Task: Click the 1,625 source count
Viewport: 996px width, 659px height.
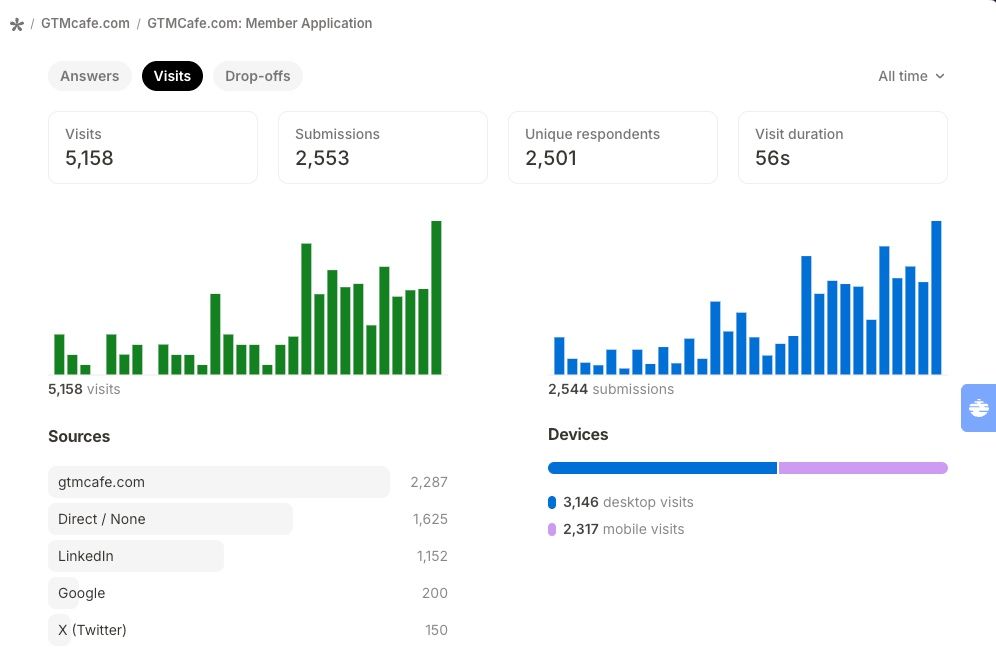Action: pos(430,519)
